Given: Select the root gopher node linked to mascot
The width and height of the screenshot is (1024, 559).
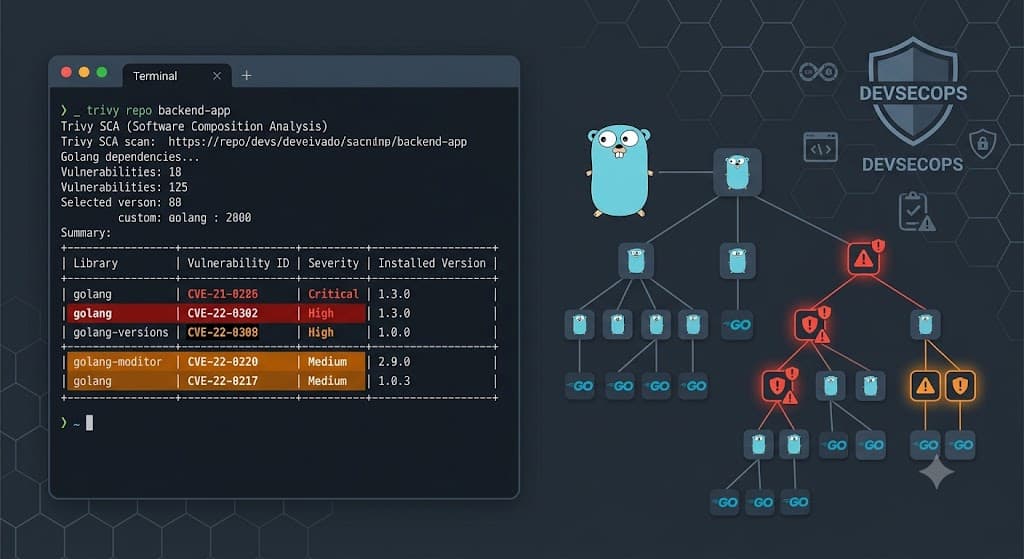Looking at the screenshot, I should point(737,172).
